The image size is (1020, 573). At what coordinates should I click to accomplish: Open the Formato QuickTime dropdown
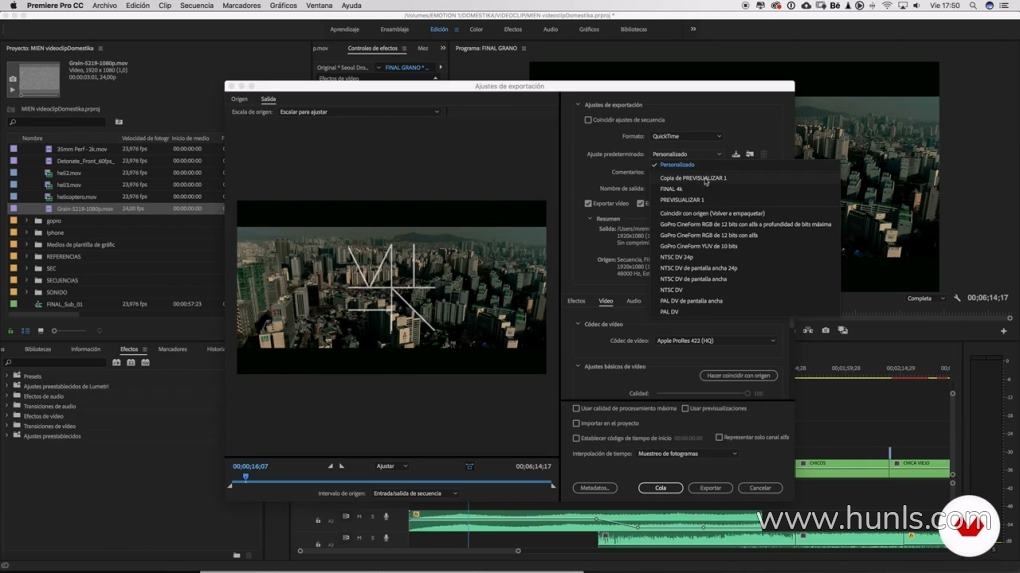pyautogui.click(x=686, y=136)
